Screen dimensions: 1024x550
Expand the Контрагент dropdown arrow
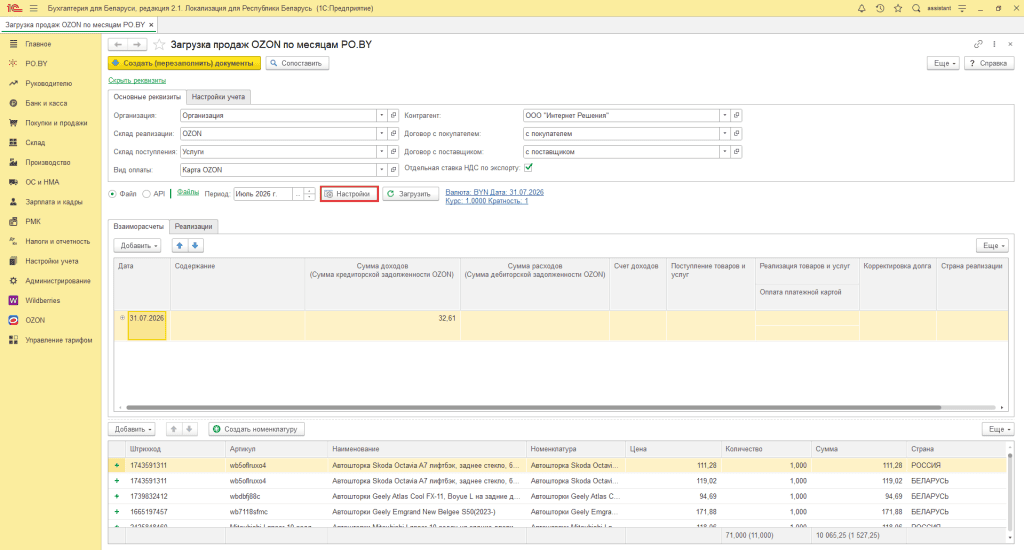coord(724,115)
